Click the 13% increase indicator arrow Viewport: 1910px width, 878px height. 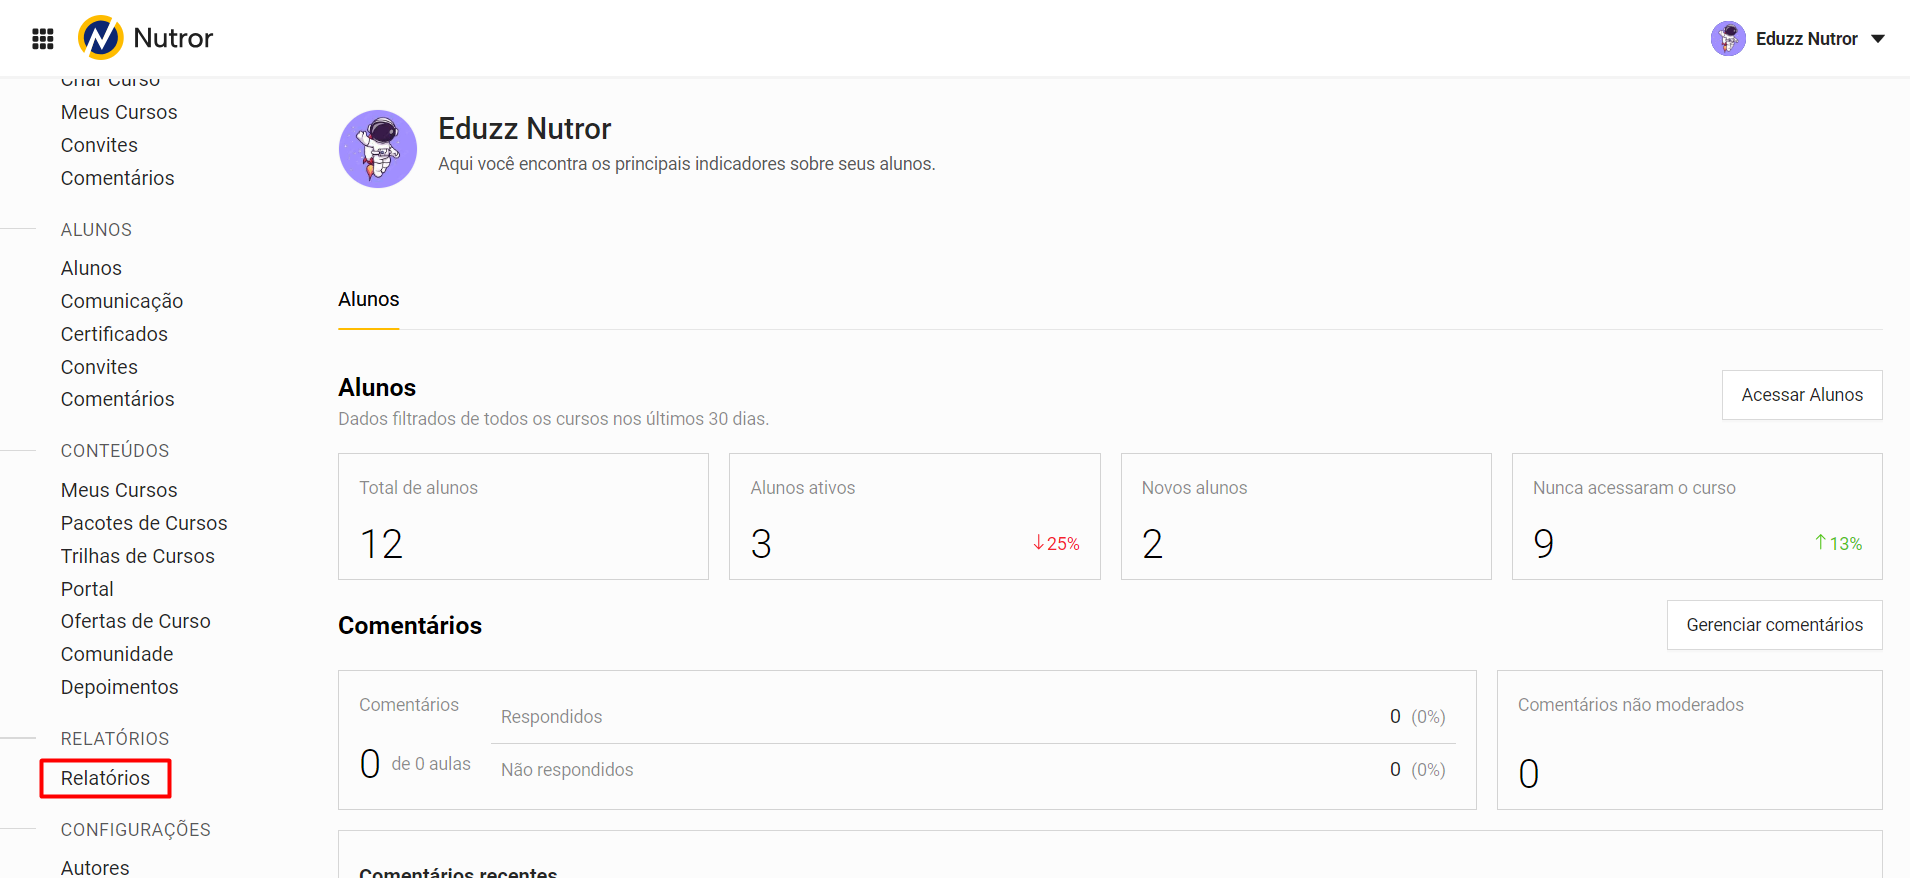coord(1821,542)
